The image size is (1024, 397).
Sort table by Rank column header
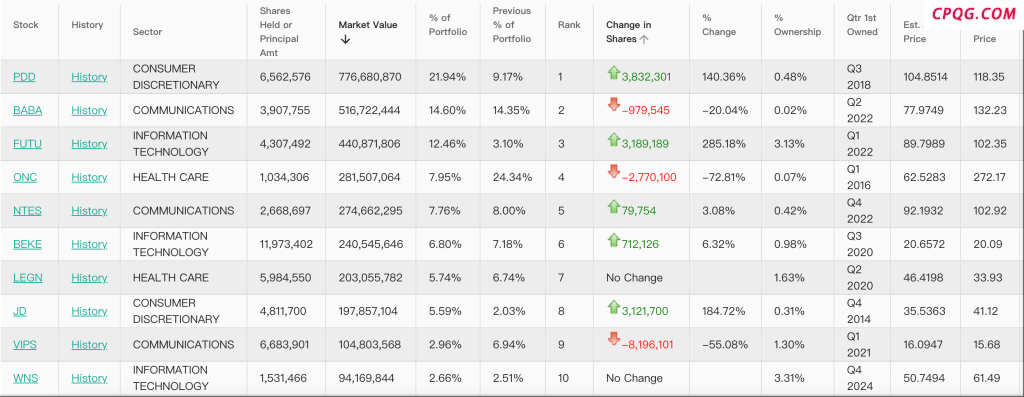[x=569, y=25]
